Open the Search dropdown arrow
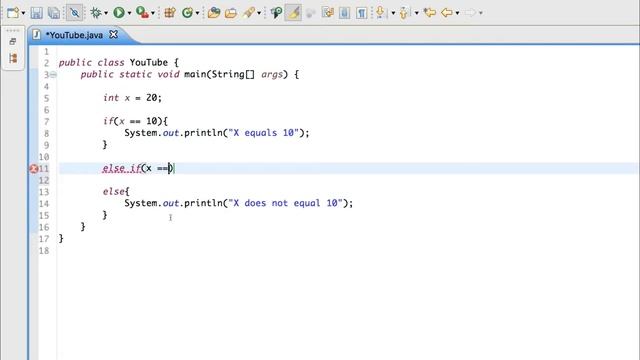This screenshot has width=640, height=360. click(259, 13)
